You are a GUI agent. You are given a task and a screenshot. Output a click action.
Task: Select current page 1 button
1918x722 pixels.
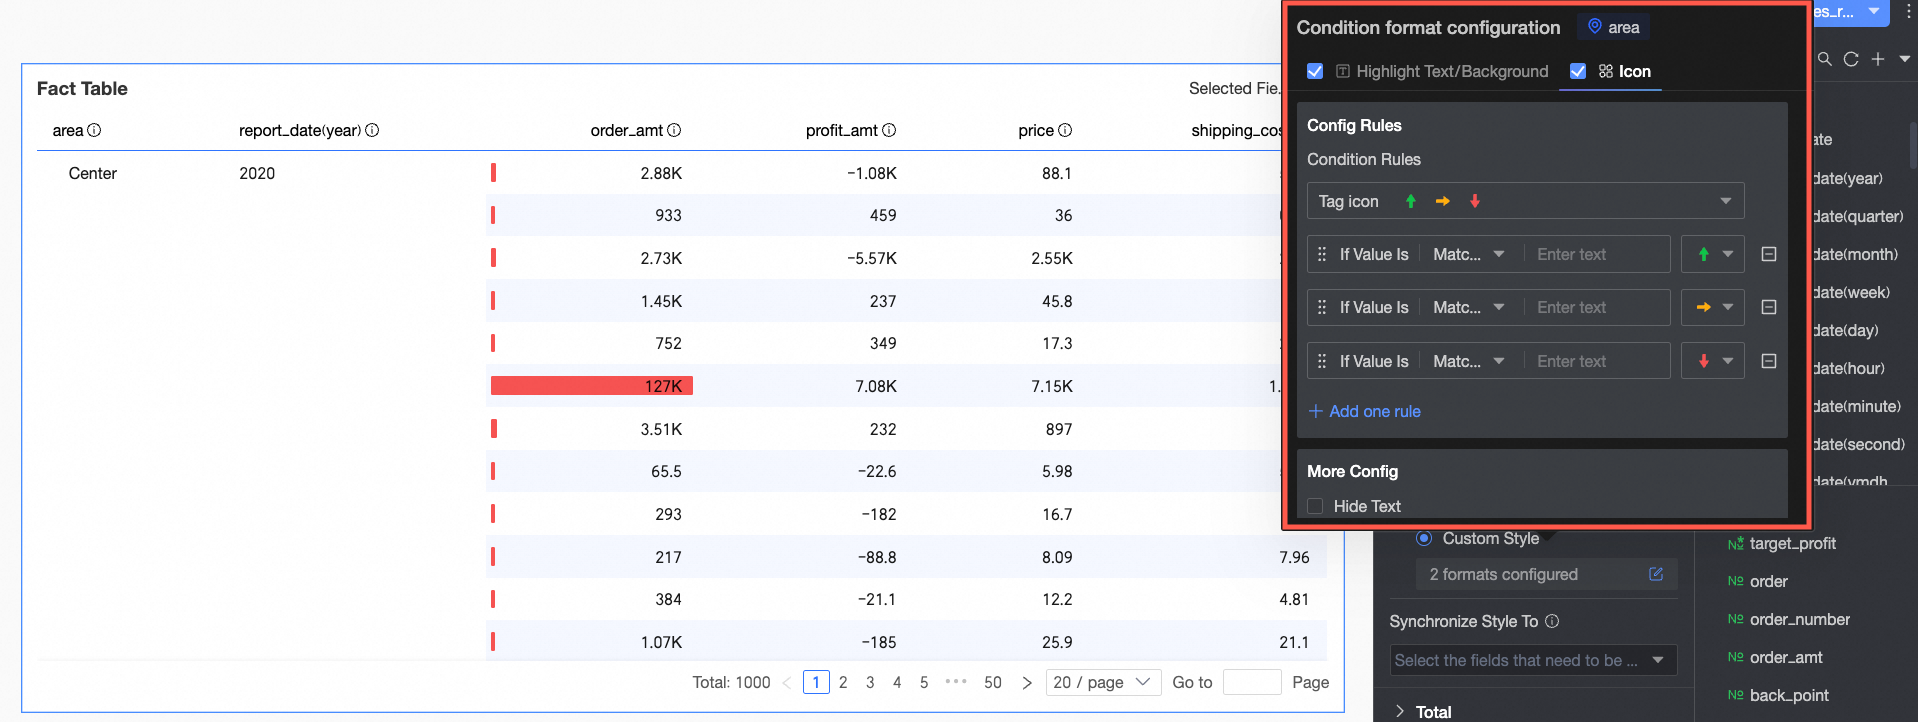[816, 682]
